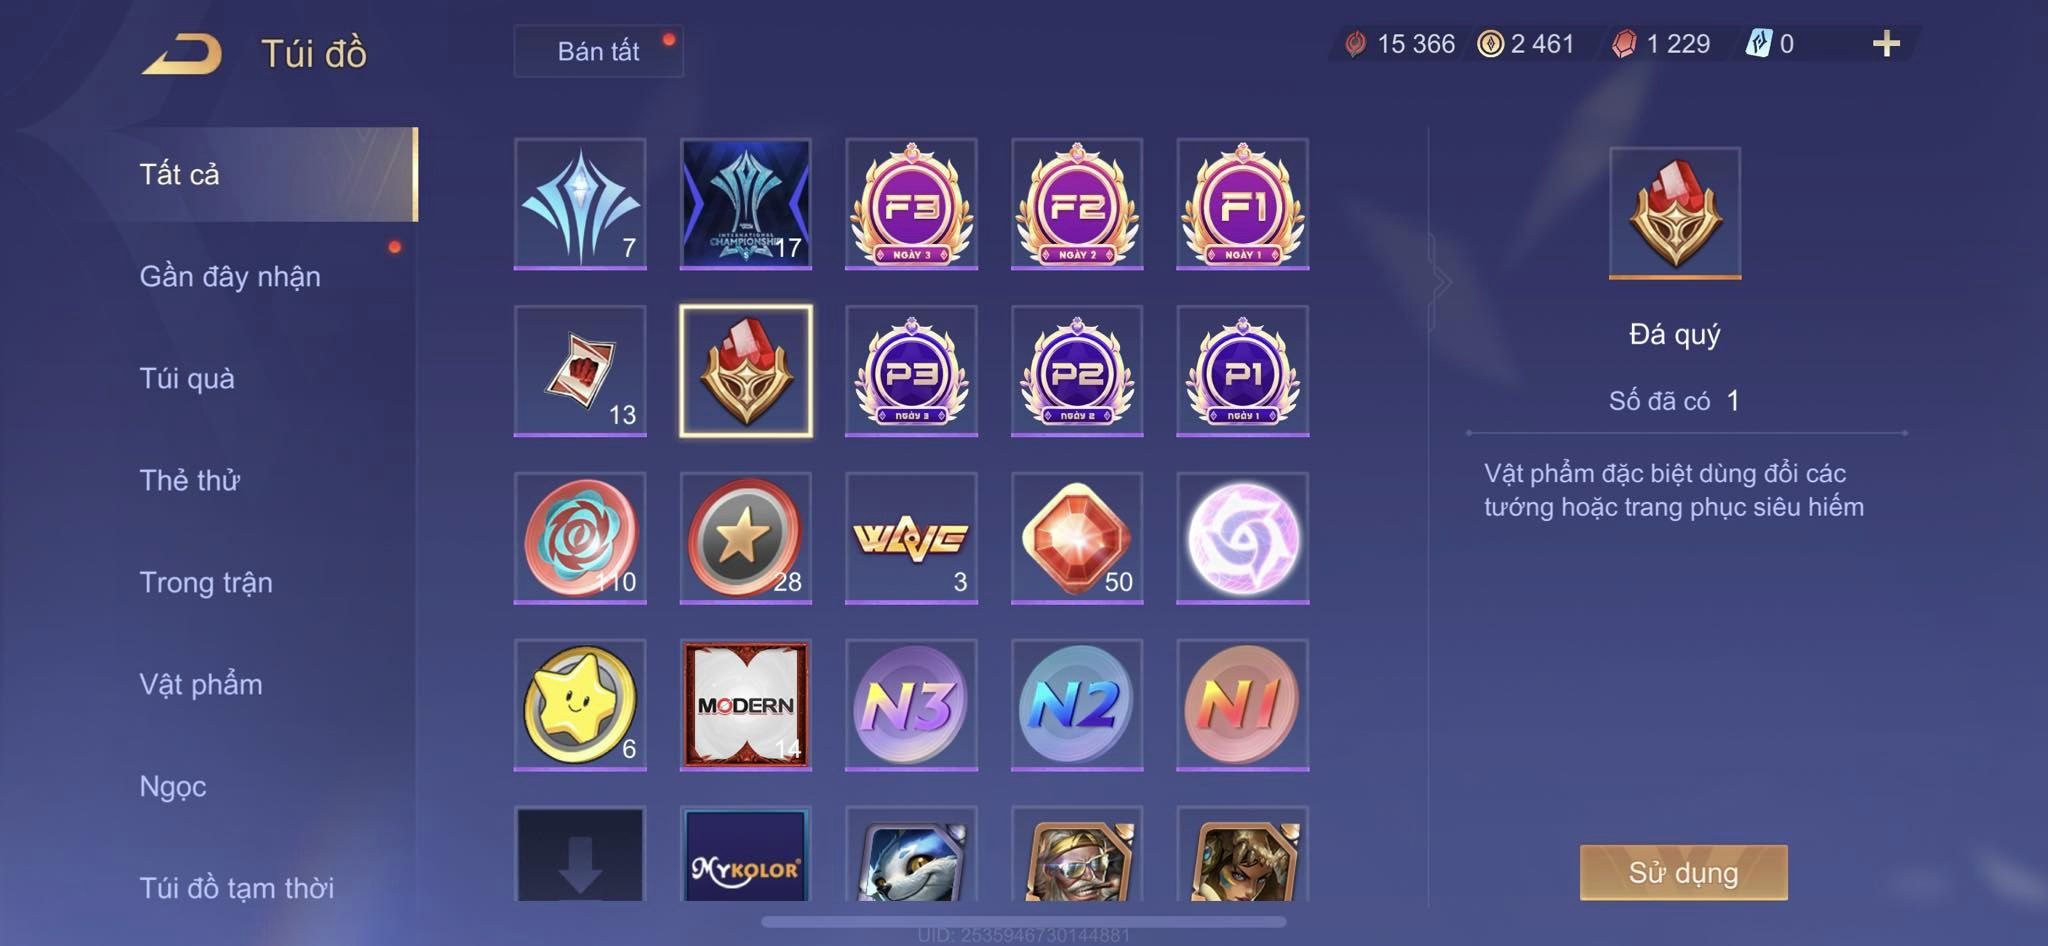Screen dimensions: 2048x946
Task: Select the P1 Ngày 1 purple badge
Action: coord(1243,371)
